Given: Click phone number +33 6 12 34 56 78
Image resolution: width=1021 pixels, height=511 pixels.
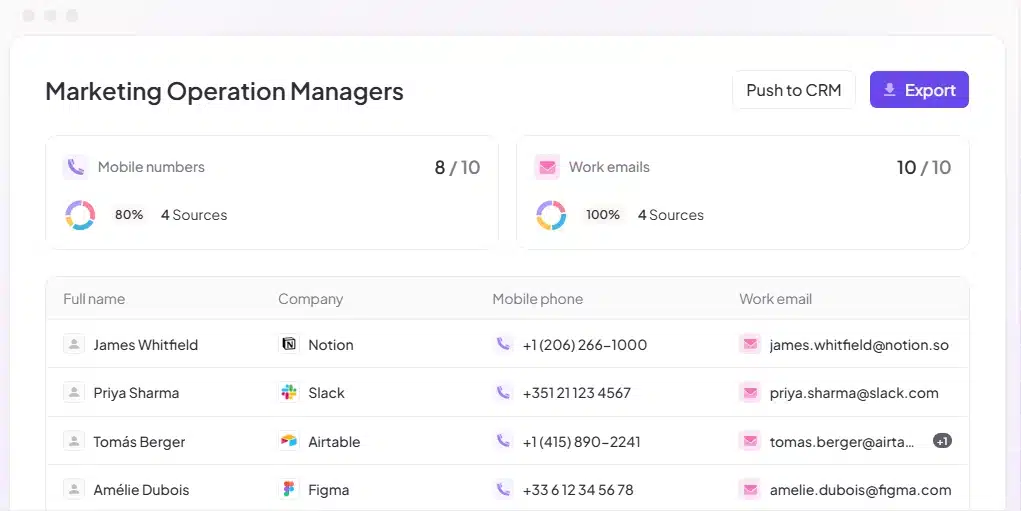Looking at the screenshot, I should coord(578,490).
